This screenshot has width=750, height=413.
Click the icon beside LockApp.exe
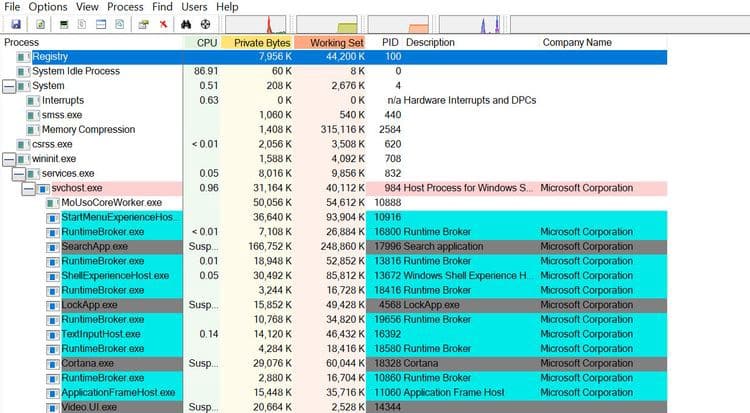(x=52, y=305)
